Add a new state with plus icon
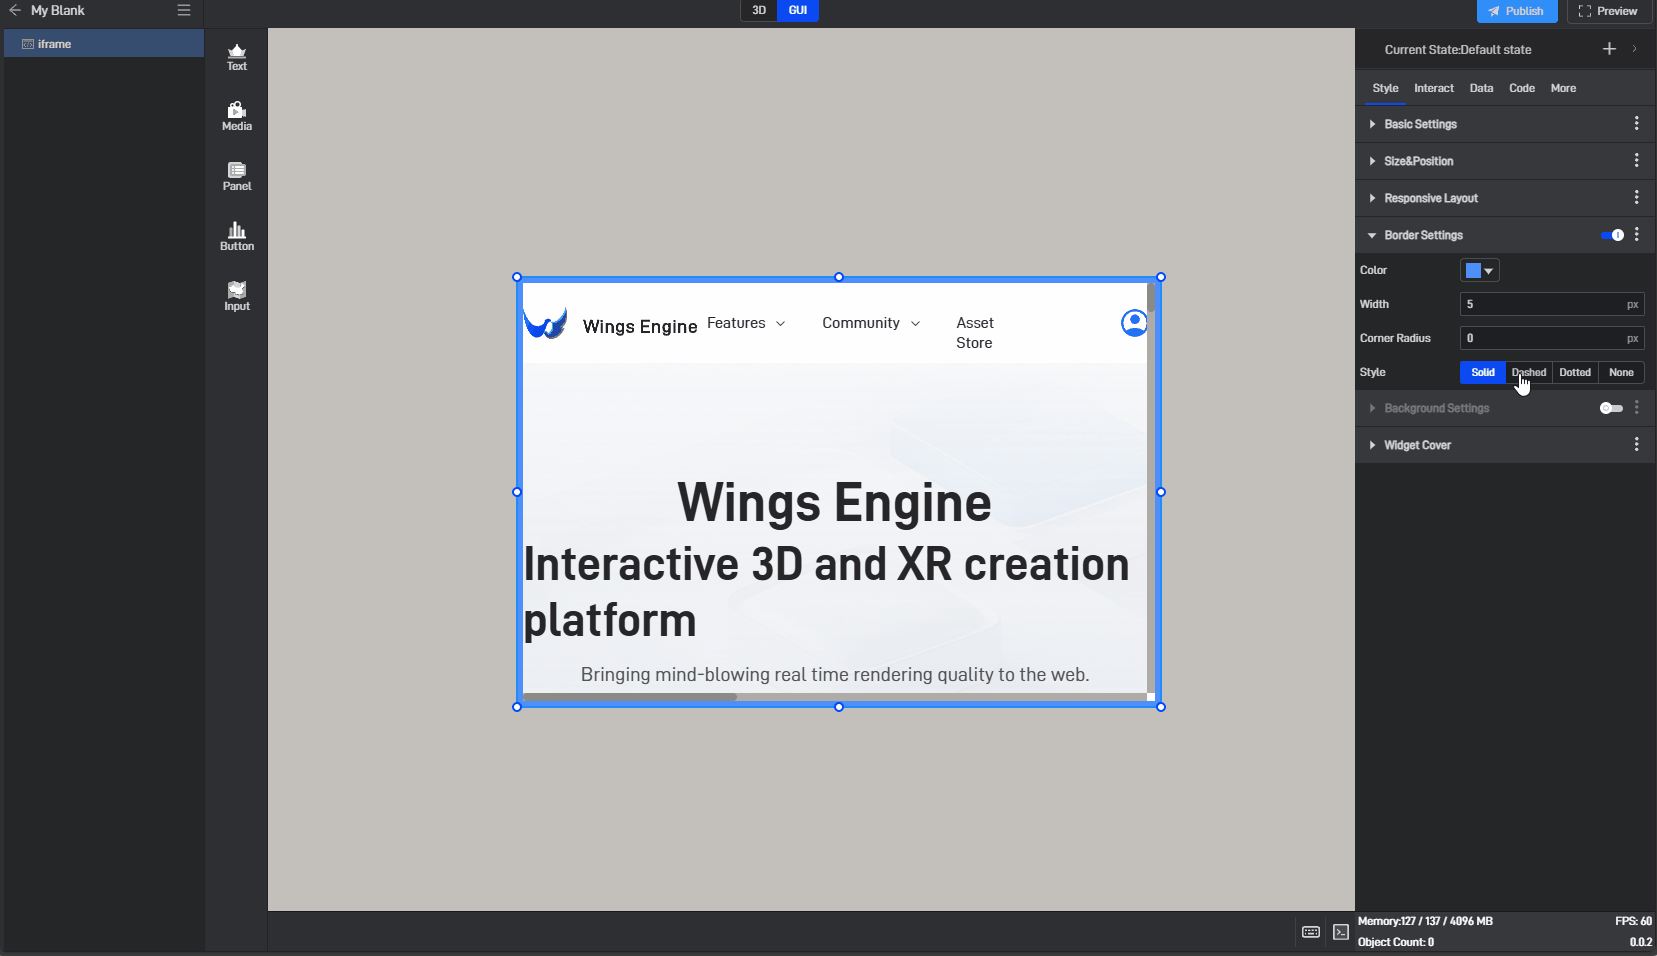The image size is (1657, 956). pyautogui.click(x=1609, y=49)
